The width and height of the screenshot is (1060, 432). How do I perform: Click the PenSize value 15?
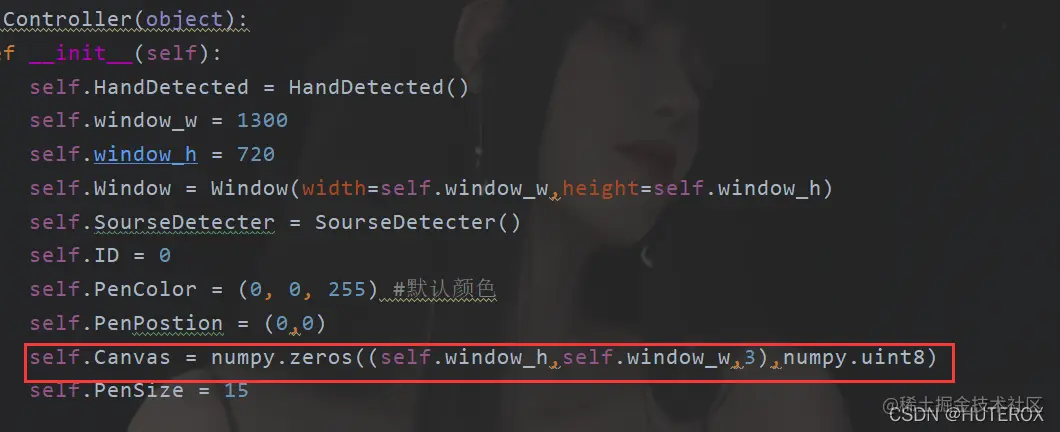click(237, 391)
